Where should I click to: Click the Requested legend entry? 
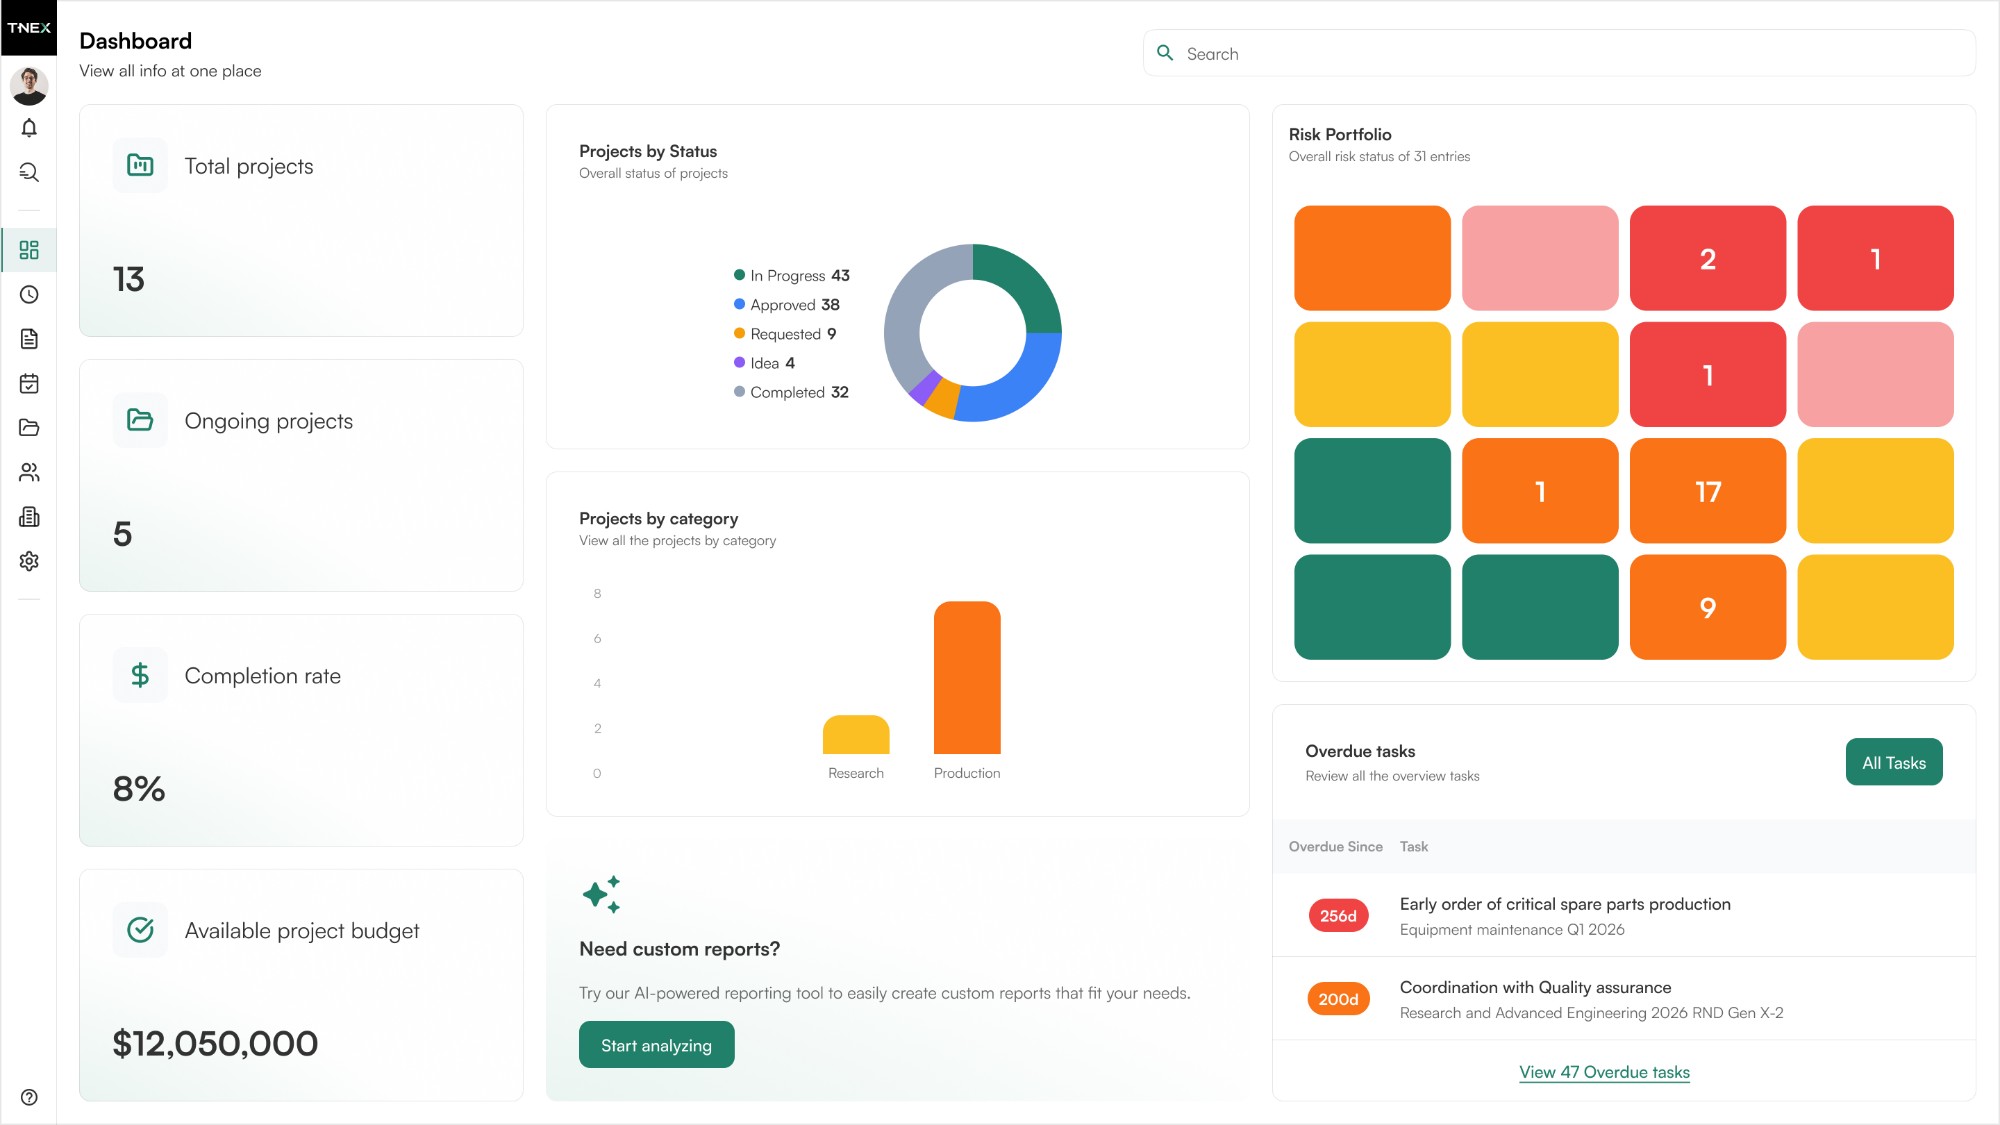point(785,333)
